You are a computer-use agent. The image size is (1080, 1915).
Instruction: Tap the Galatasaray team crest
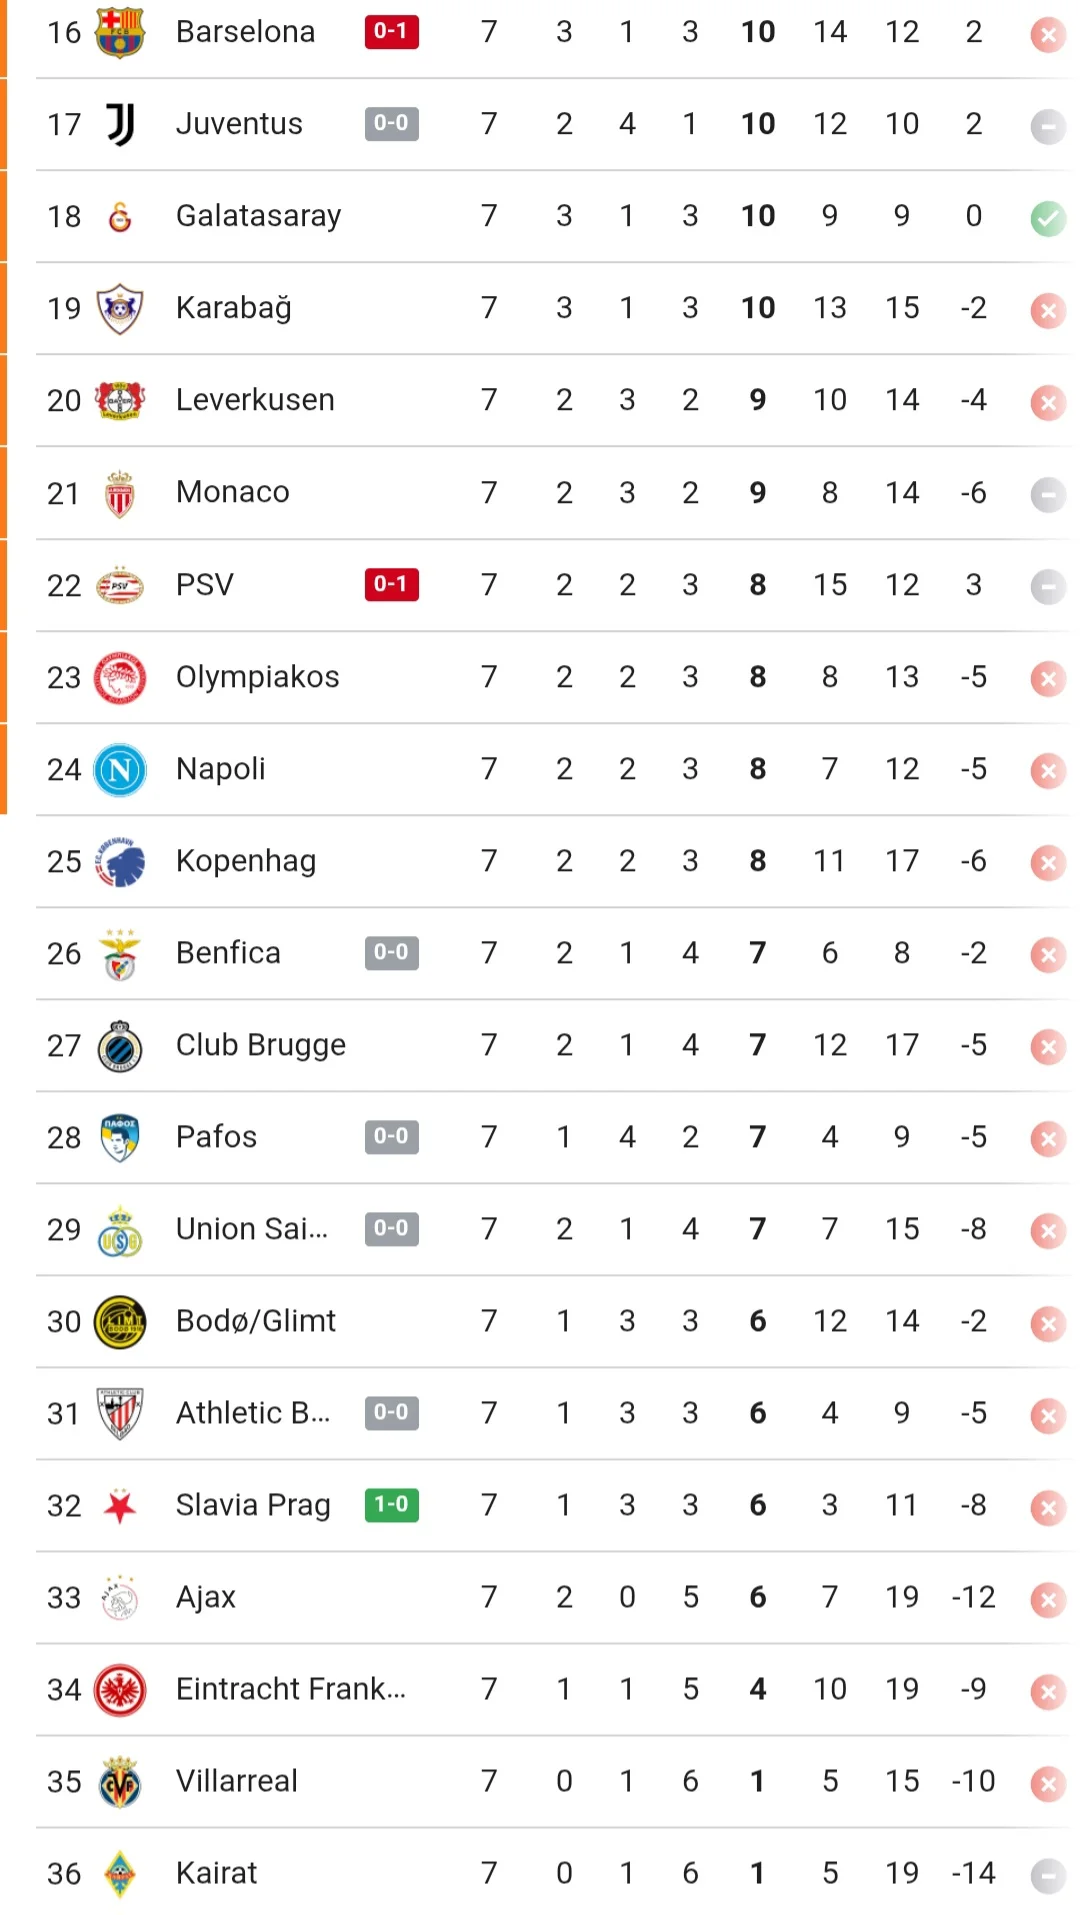point(120,216)
